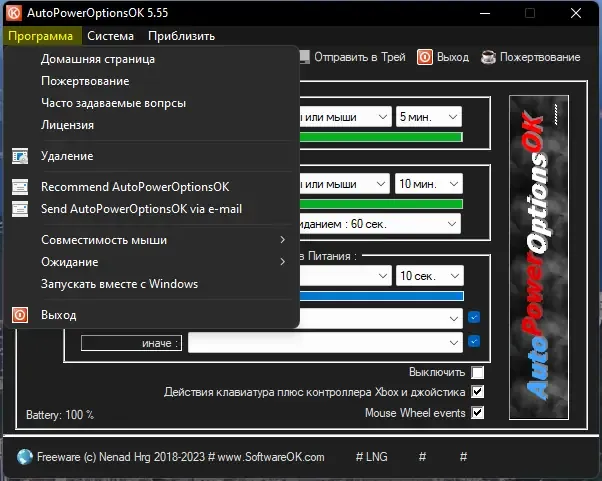Open the 5 мин. dropdown

[x=429, y=117]
